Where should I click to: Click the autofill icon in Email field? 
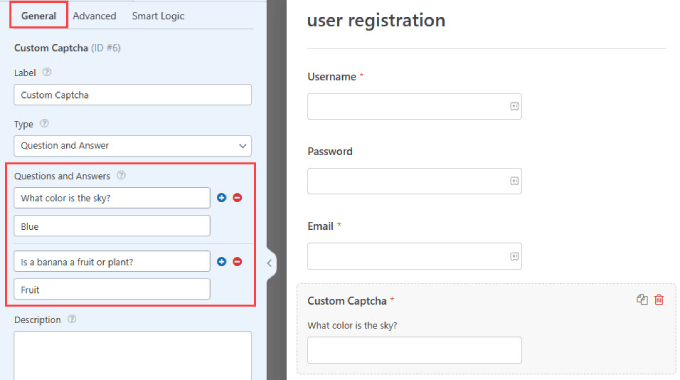click(x=514, y=256)
